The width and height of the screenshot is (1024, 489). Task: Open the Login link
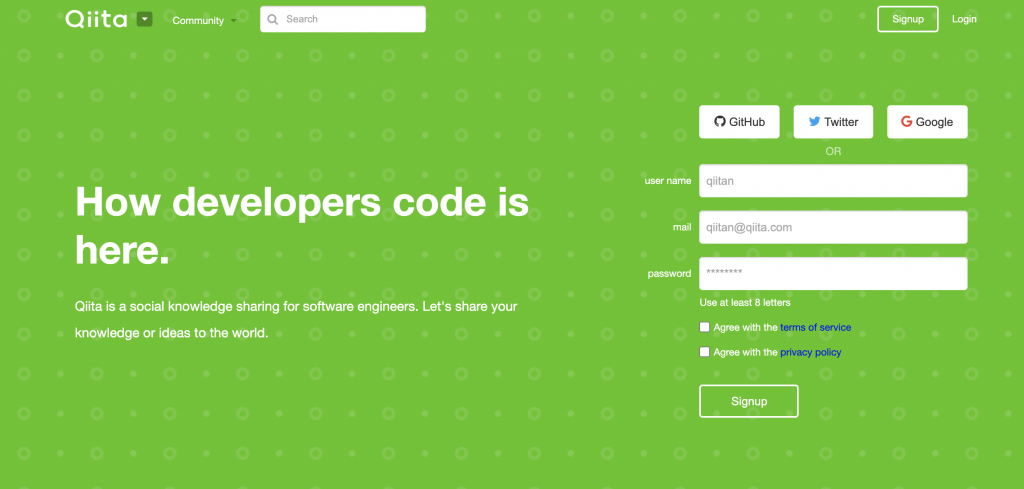pos(964,19)
